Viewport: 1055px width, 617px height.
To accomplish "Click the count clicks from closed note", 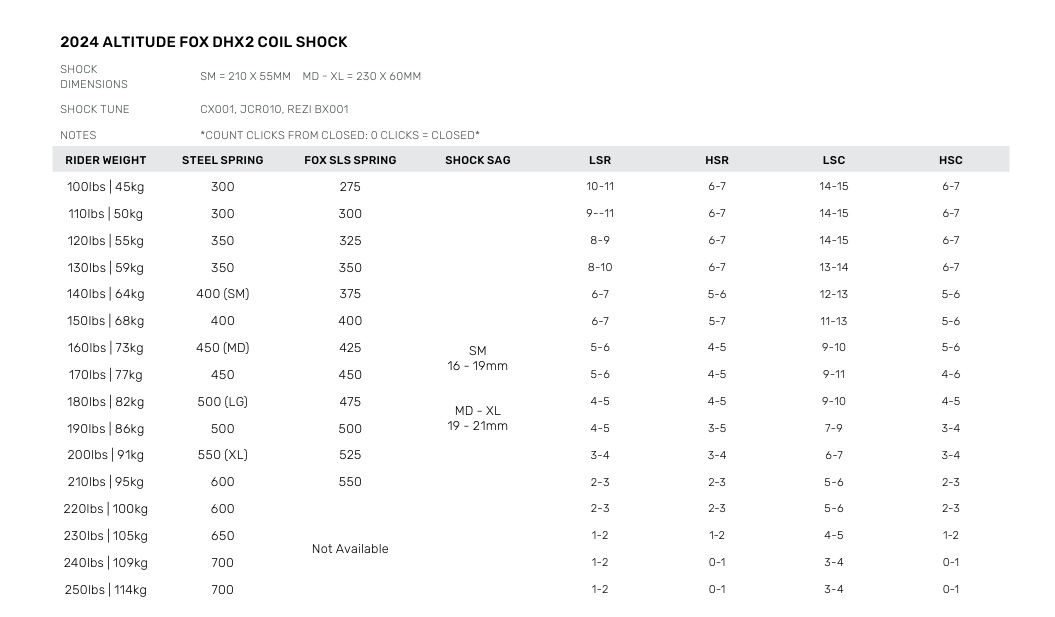I will [340, 135].
